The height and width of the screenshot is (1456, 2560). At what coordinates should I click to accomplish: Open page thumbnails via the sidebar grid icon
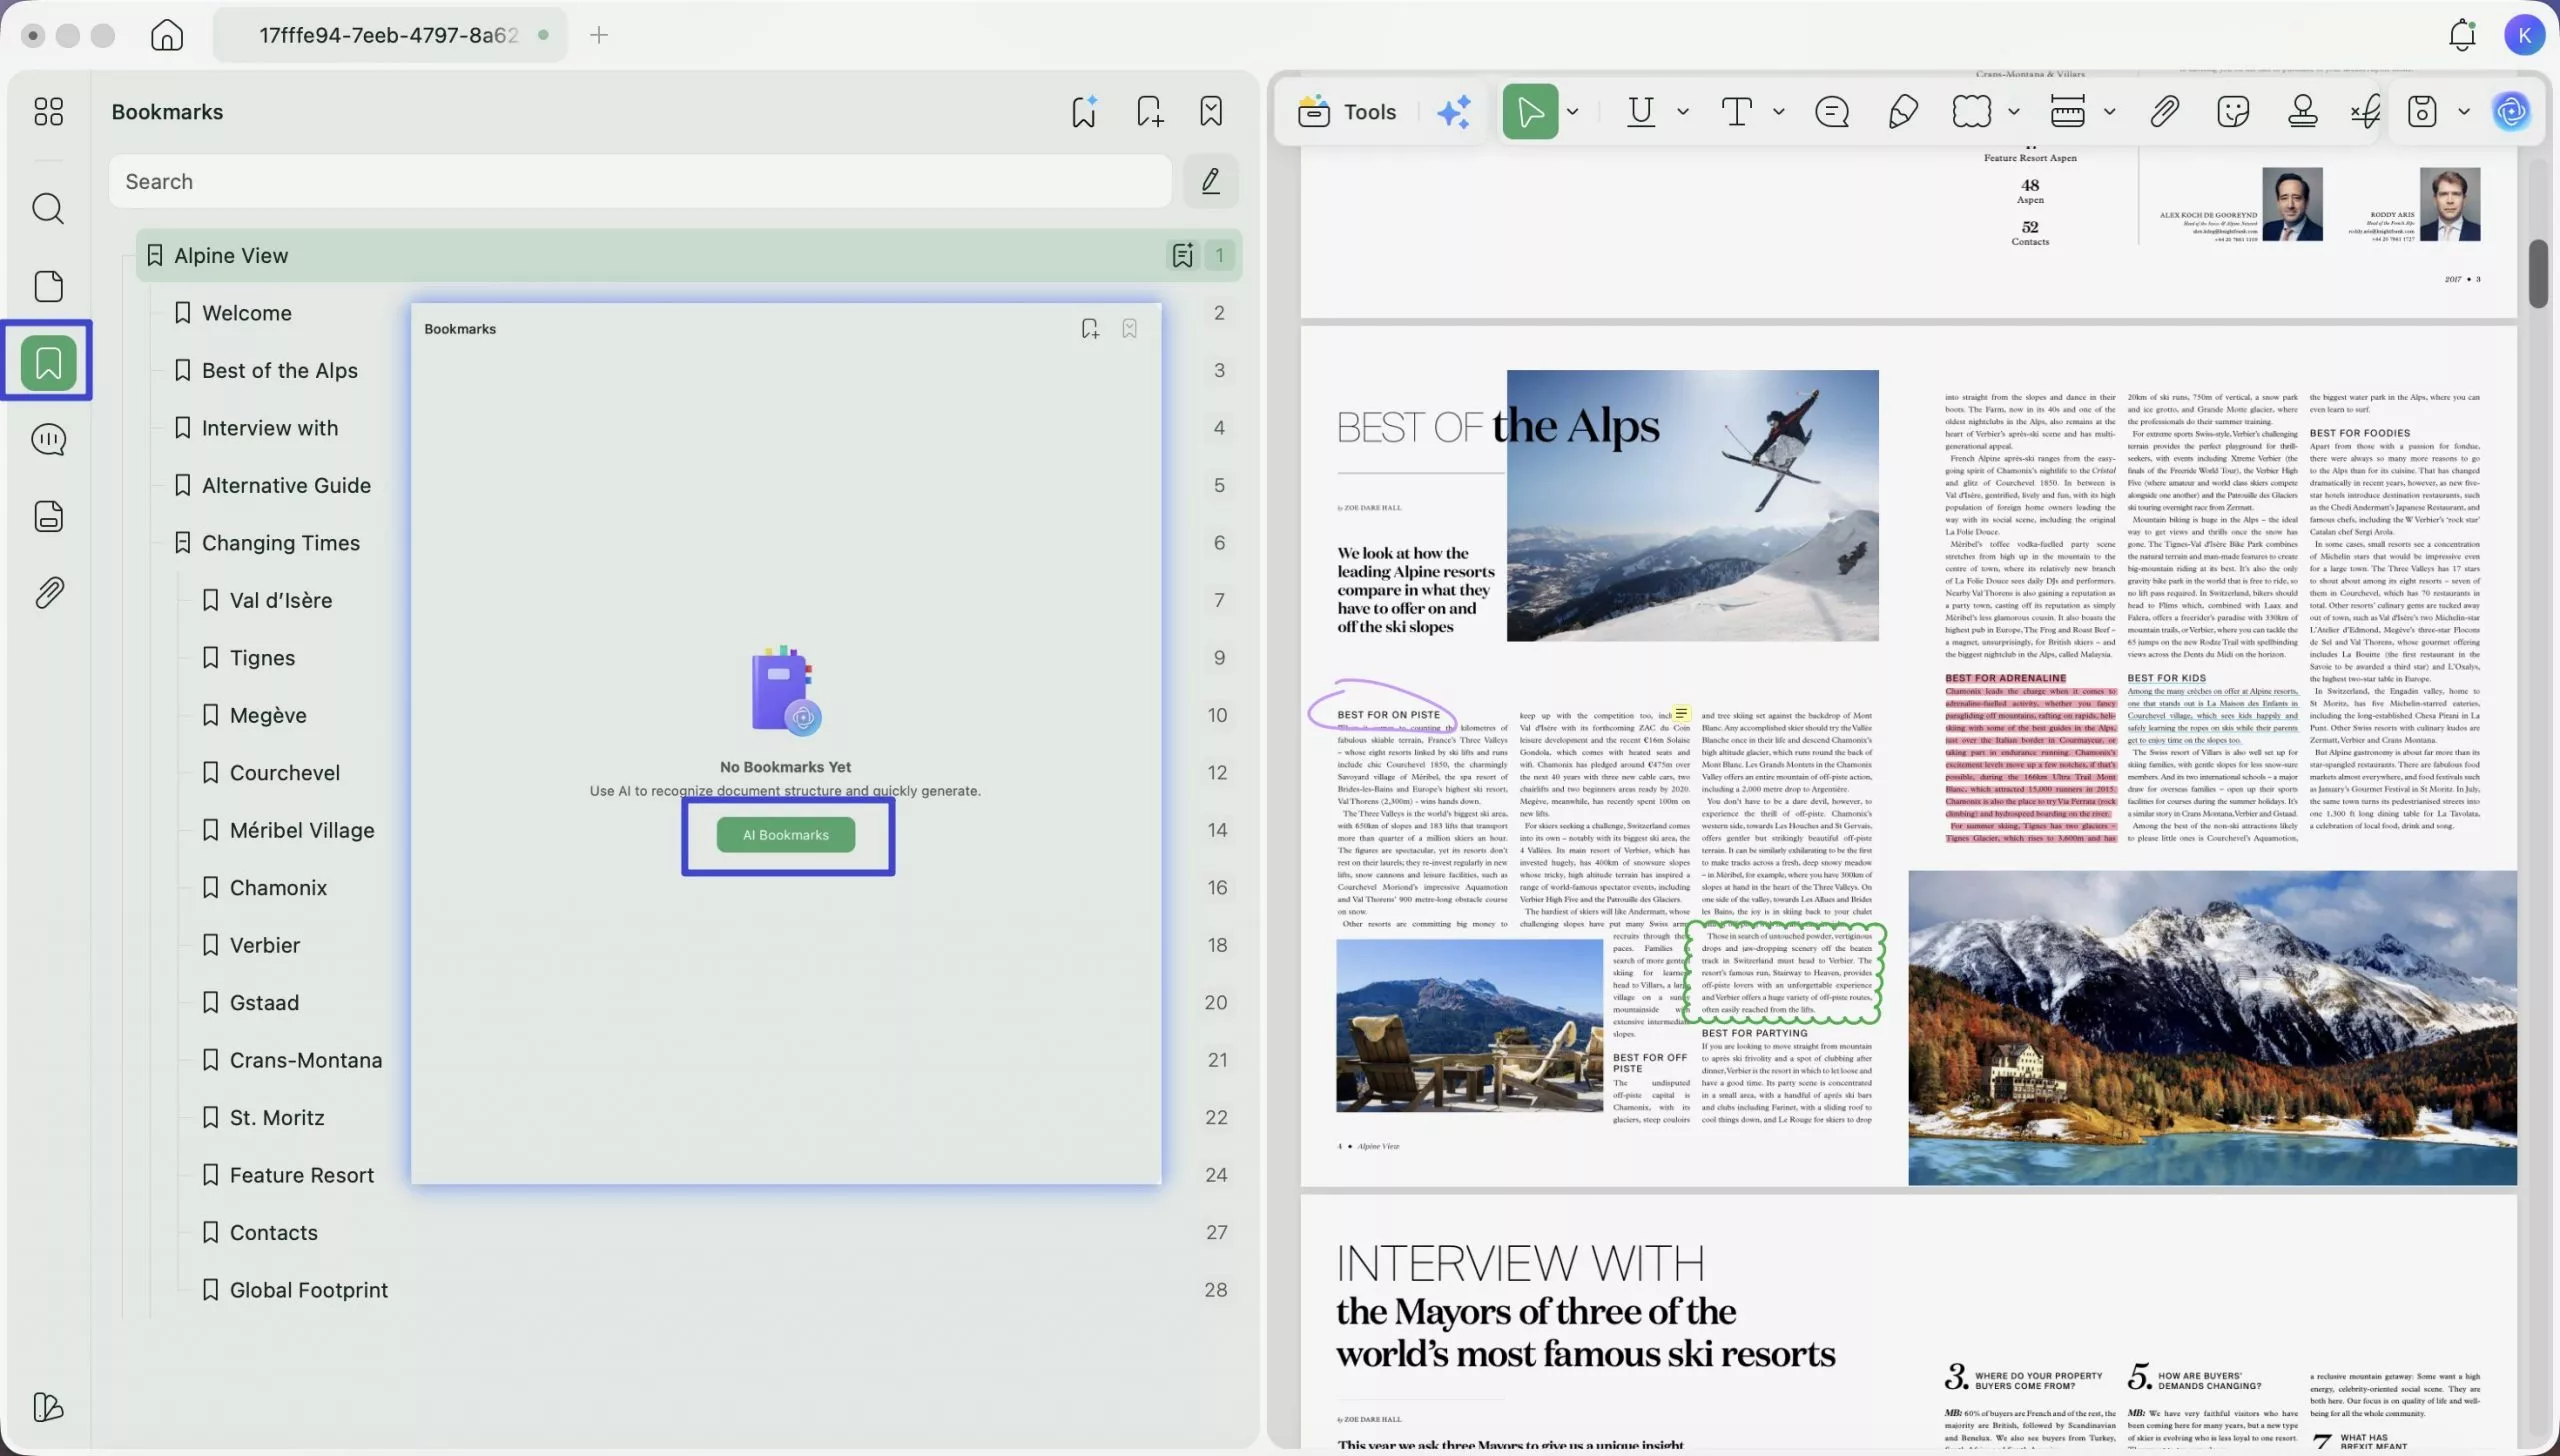48,111
